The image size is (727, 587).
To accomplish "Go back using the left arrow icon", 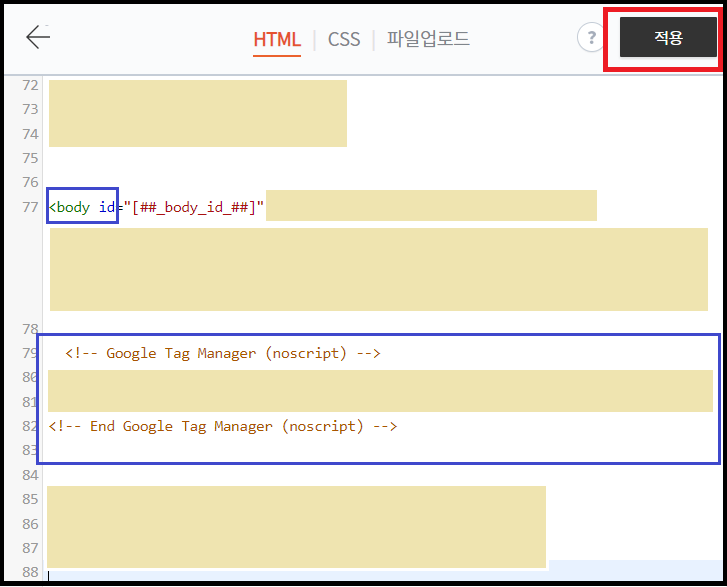I will tap(38, 37).
